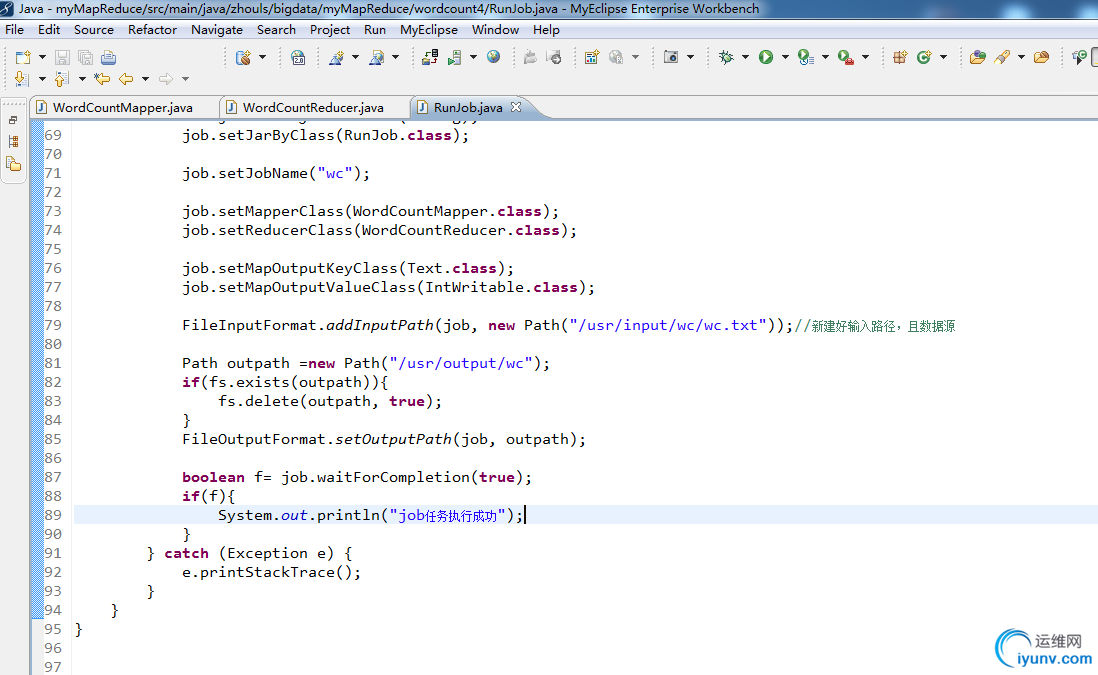Open the Refactor menu
Viewport: 1098px width, 675px height.
(x=152, y=29)
